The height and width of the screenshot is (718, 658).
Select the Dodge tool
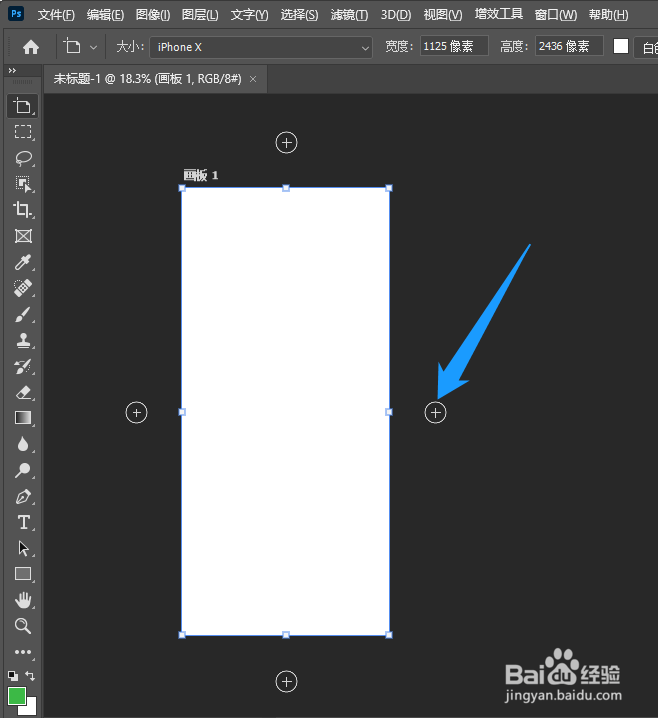tap(22, 470)
